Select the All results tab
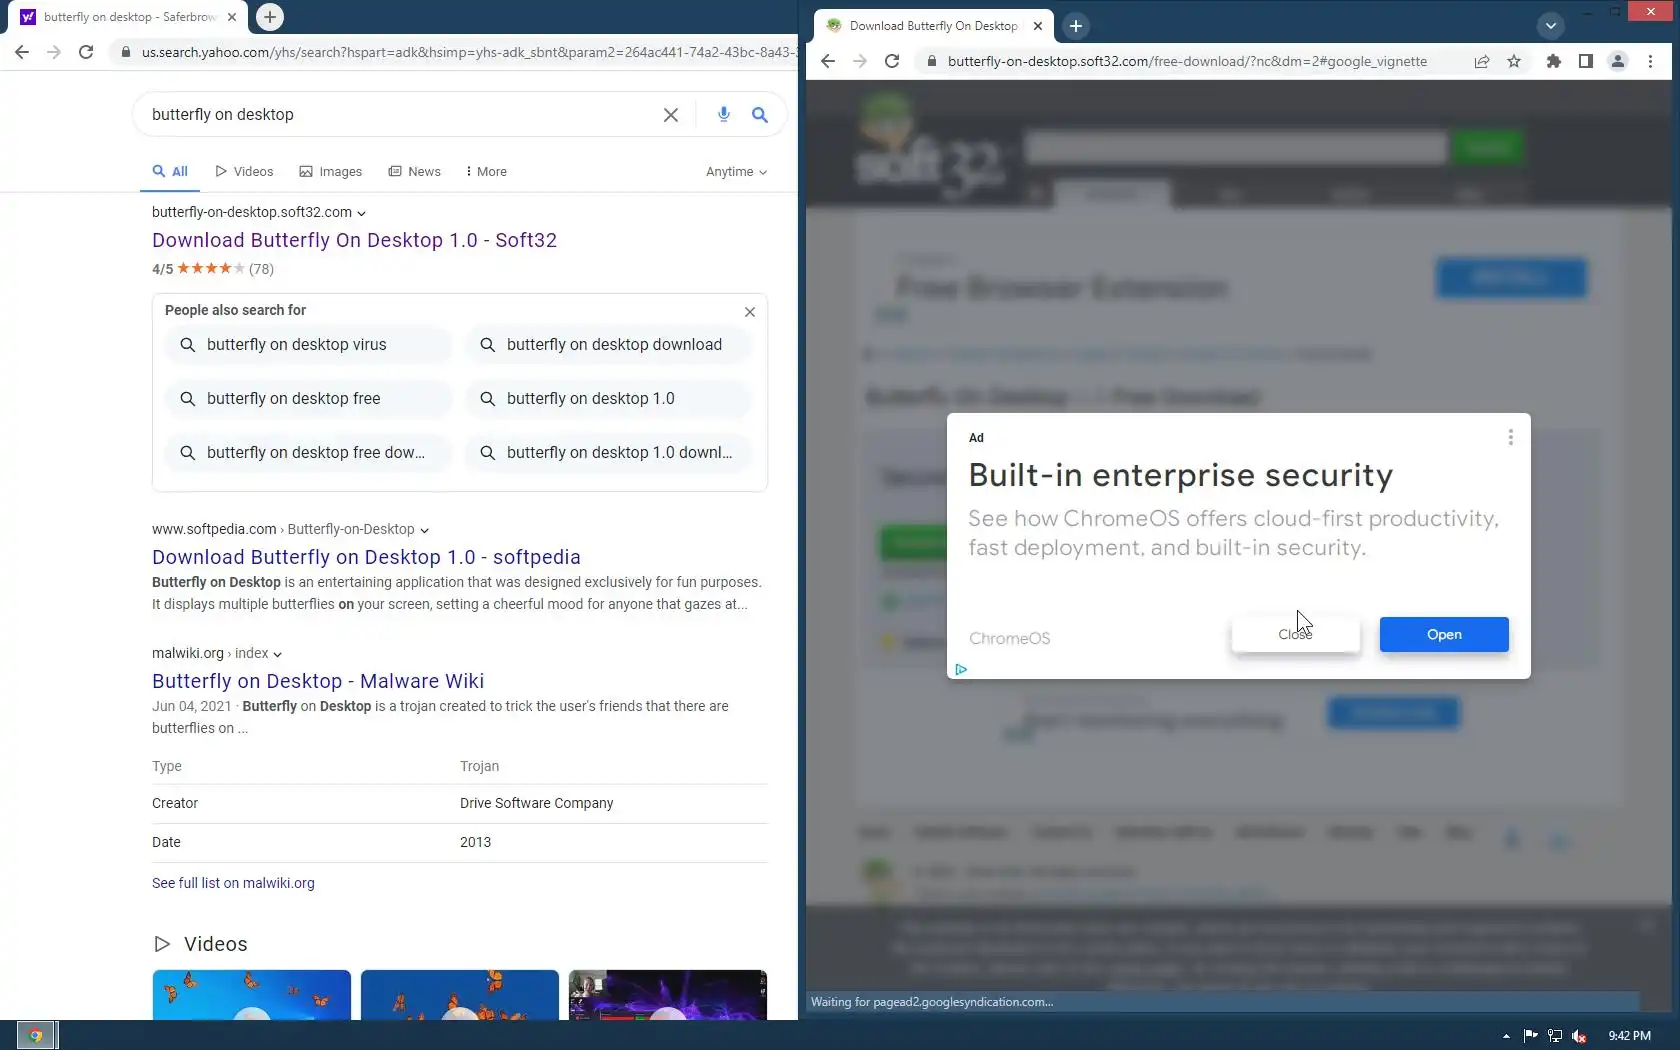Screen dimensions: 1680x1050 pyautogui.click(x=170, y=172)
